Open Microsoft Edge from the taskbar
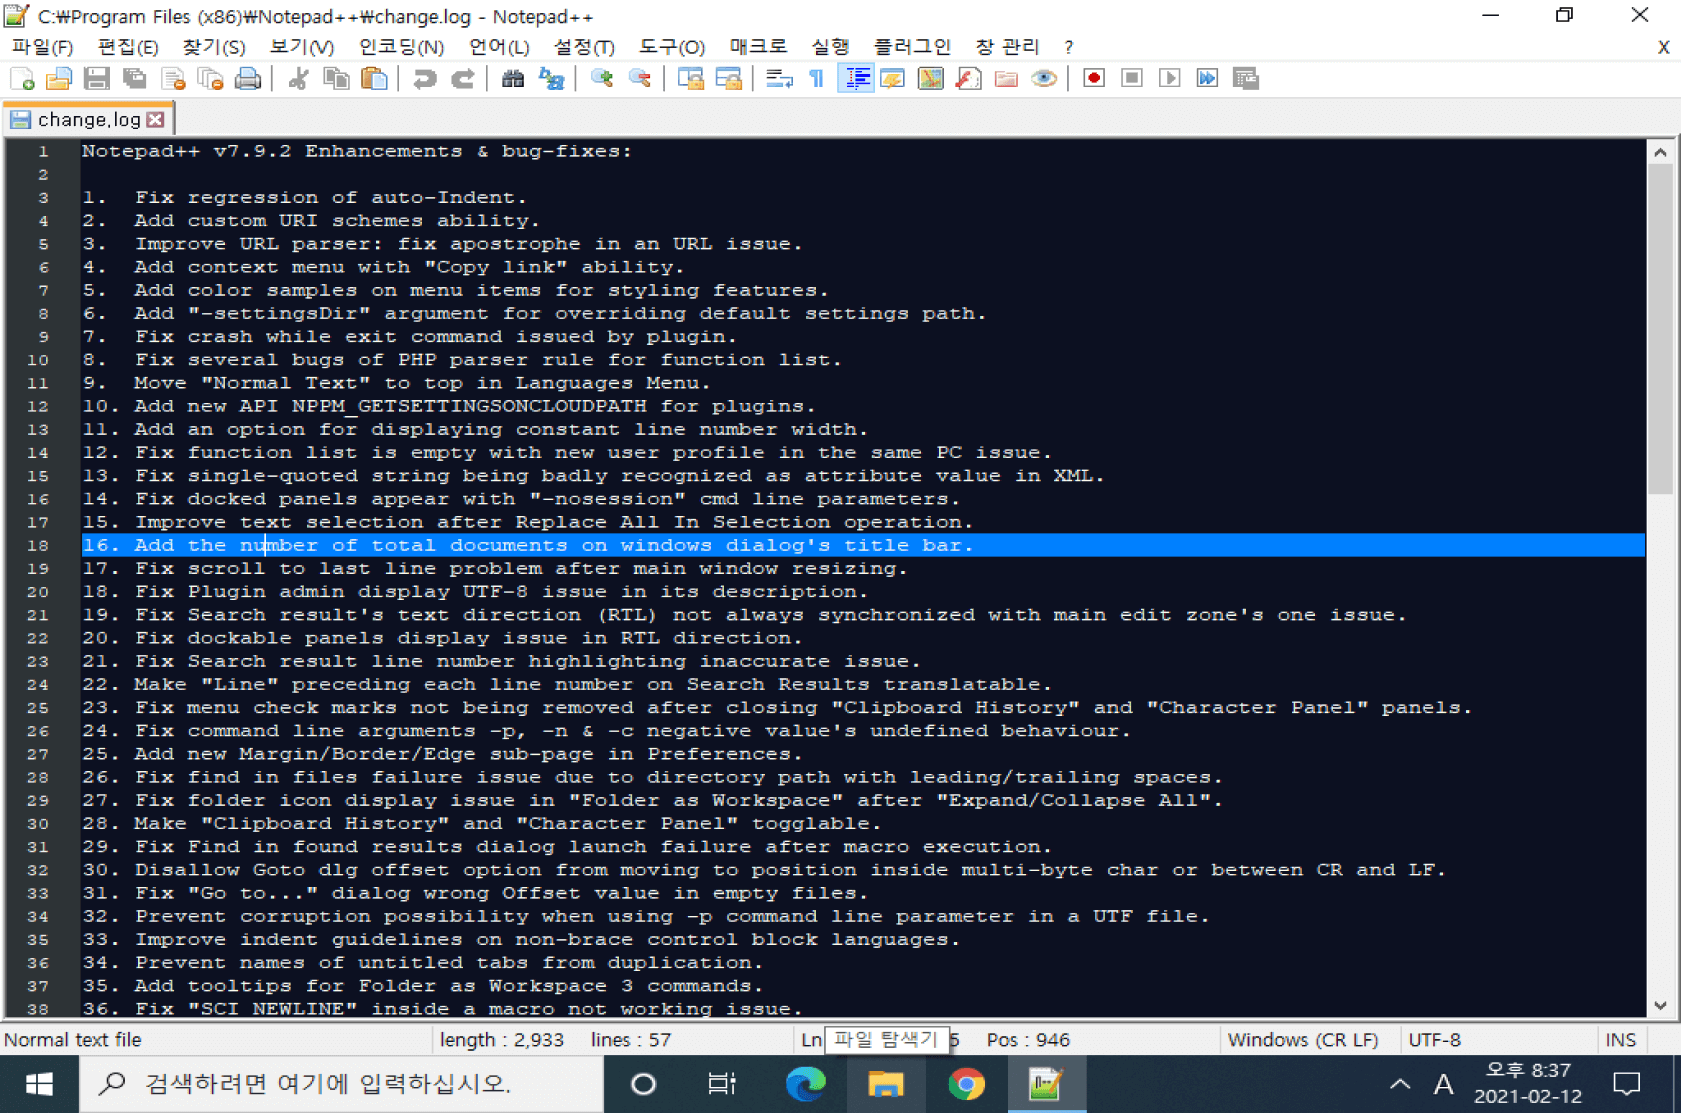 [x=806, y=1085]
